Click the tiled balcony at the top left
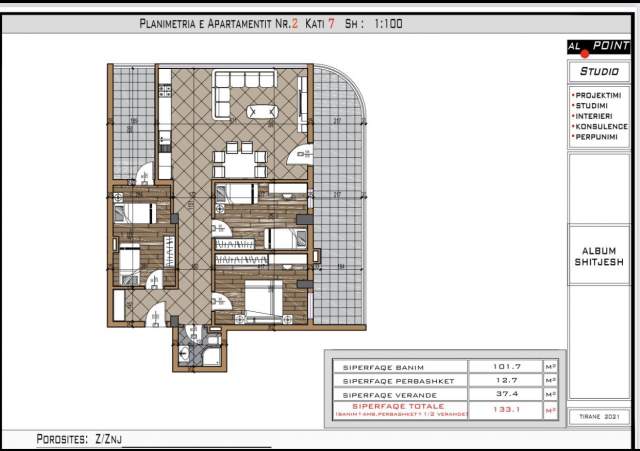The height and width of the screenshot is (451, 640). click(x=133, y=122)
